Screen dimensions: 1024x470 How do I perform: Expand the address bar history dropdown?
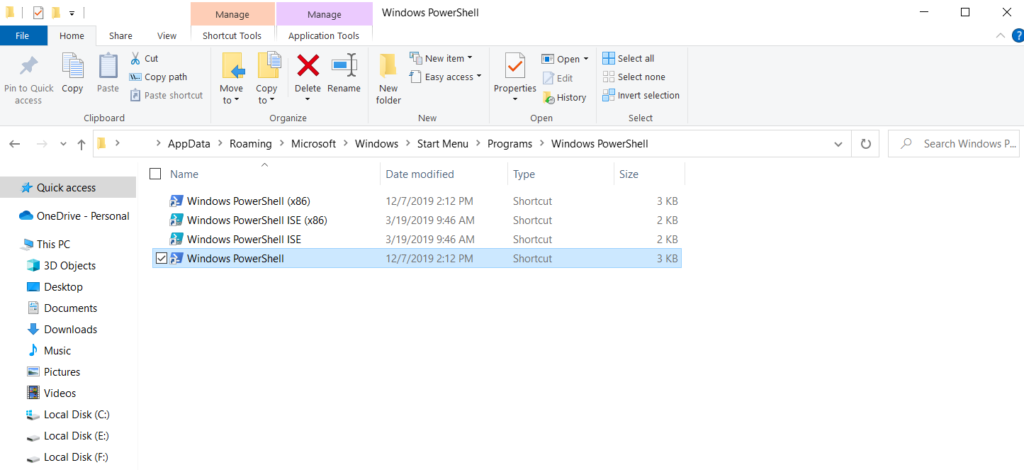839,144
